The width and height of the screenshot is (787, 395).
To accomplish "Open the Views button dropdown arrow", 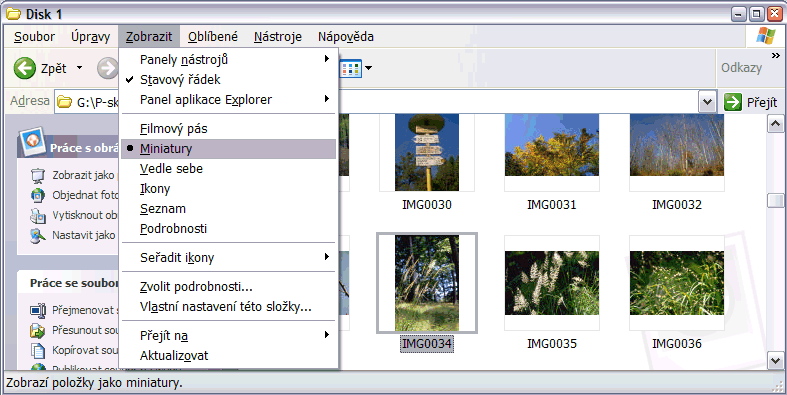I will 368,68.
